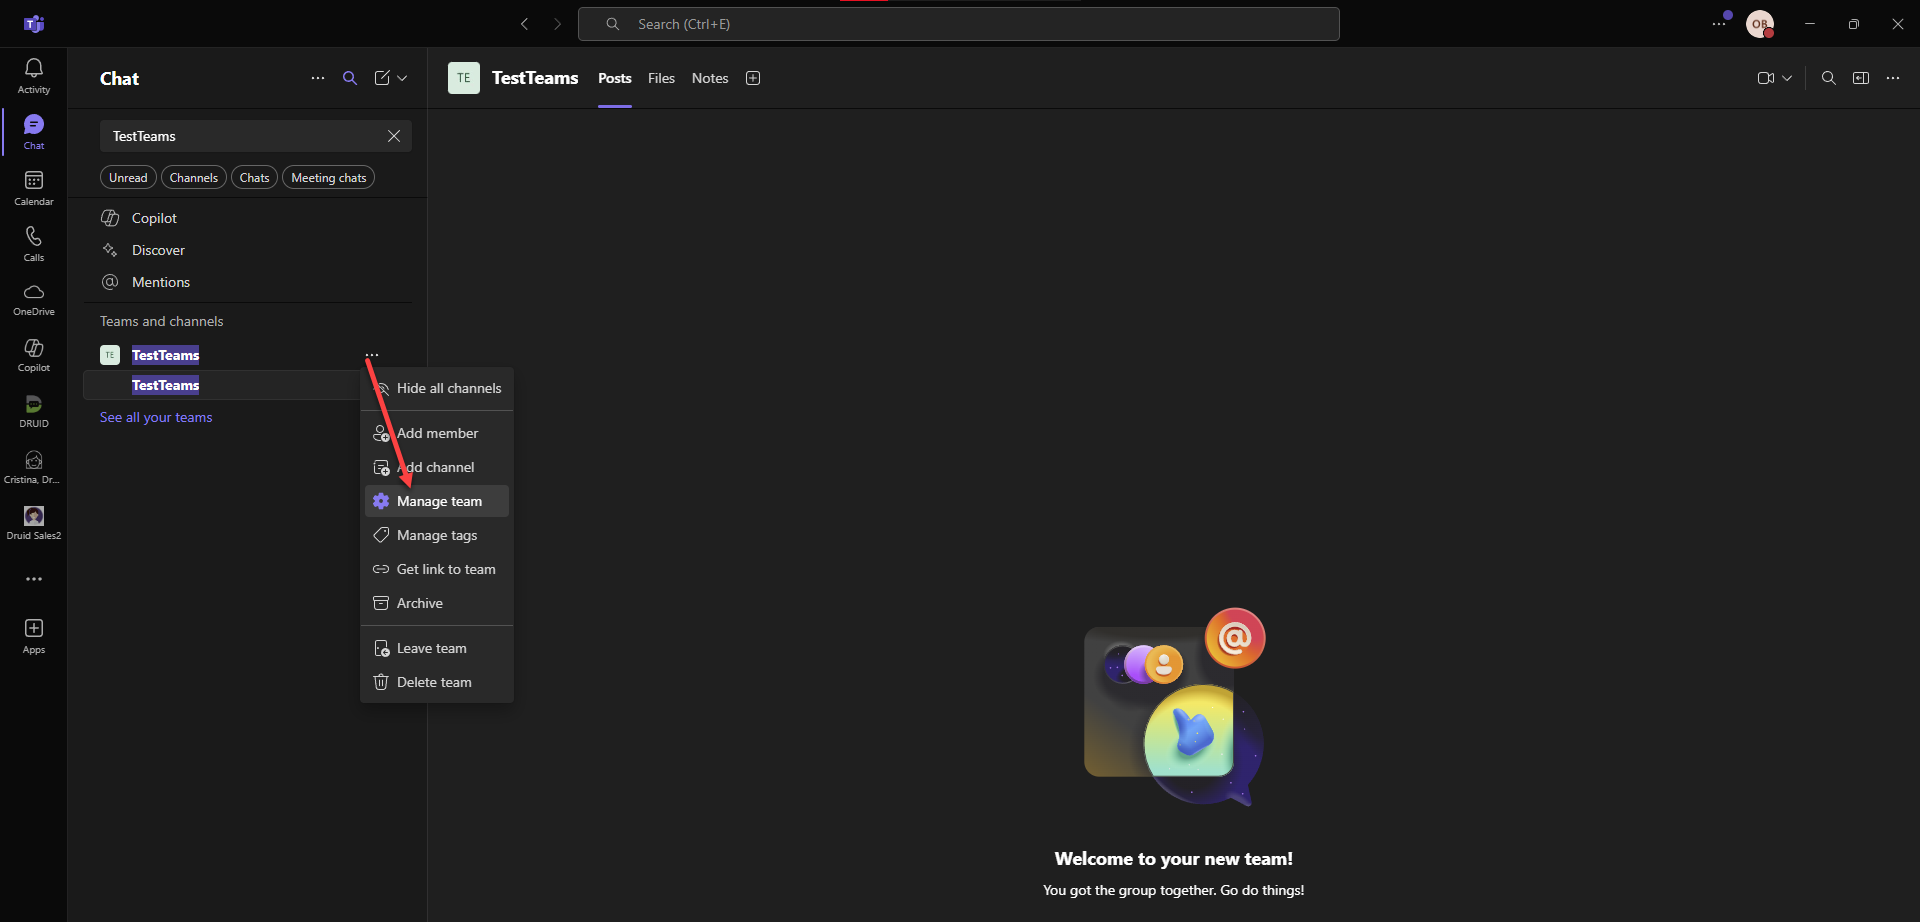Switch to the Files tab

coord(661,78)
